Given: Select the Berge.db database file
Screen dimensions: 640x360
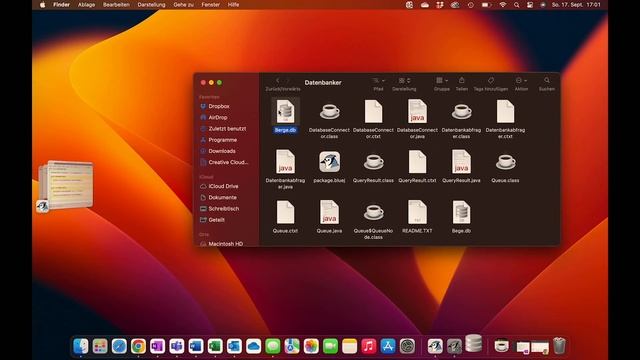Looking at the screenshot, I should point(285,111).
